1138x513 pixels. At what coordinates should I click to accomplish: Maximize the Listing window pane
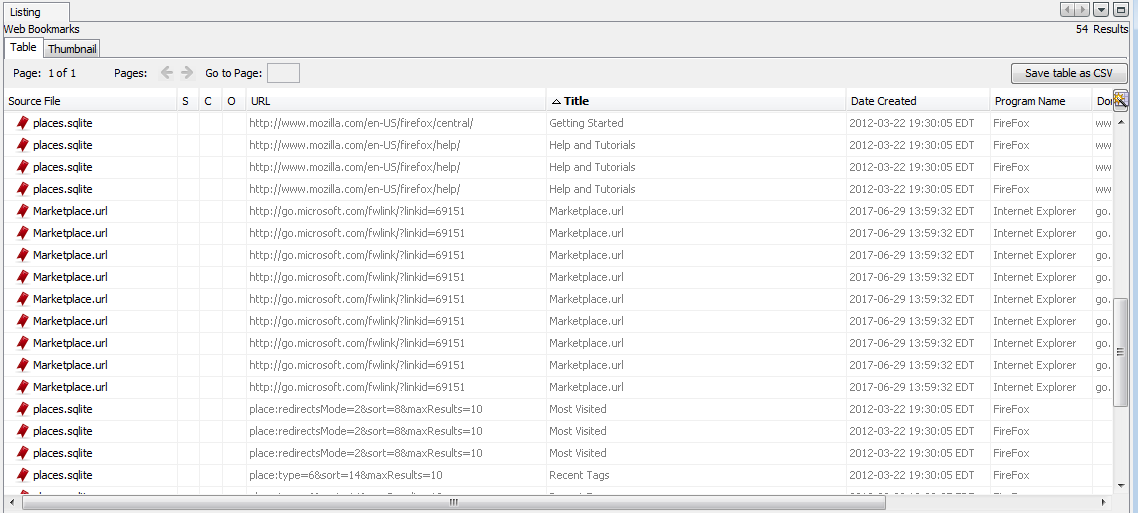[x=1120, y=10]
